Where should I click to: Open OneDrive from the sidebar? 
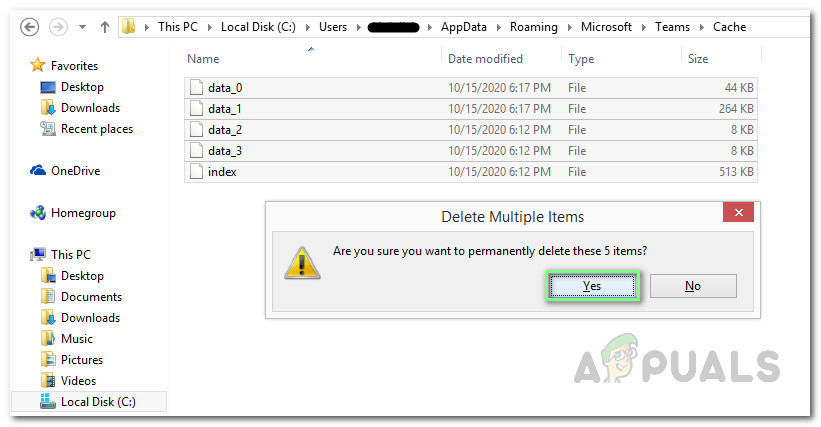(77, 171)
